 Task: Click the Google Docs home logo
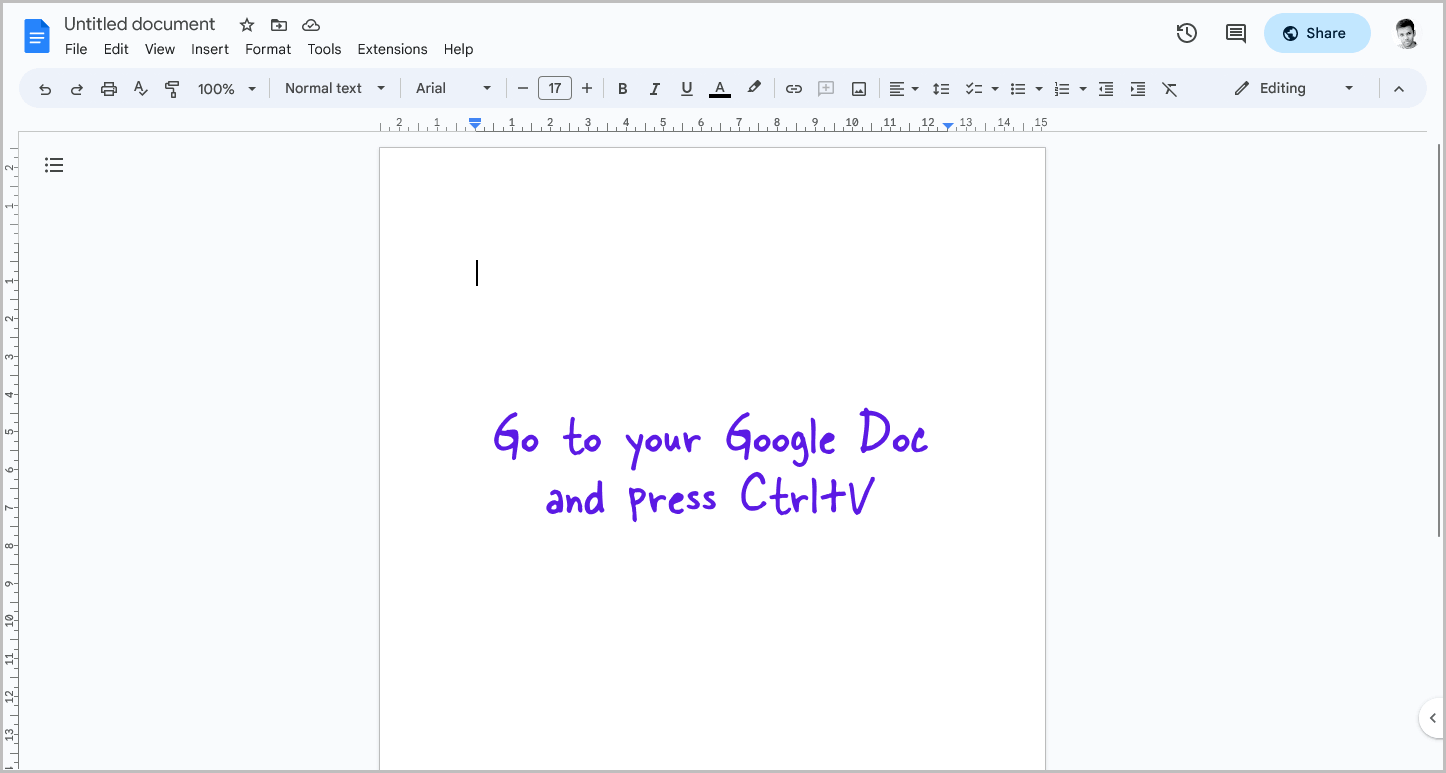(37, 36)
